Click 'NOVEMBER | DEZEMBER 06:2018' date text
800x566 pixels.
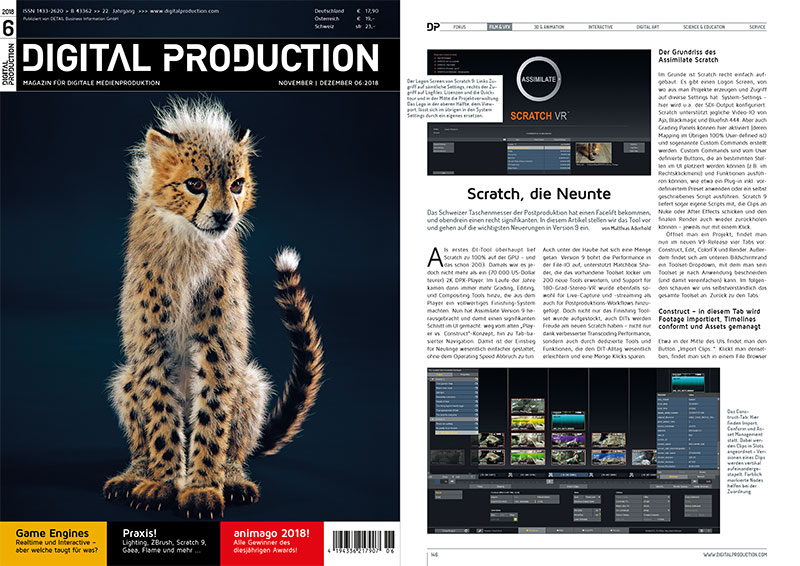pyautogui.click(x=328, y=83)
